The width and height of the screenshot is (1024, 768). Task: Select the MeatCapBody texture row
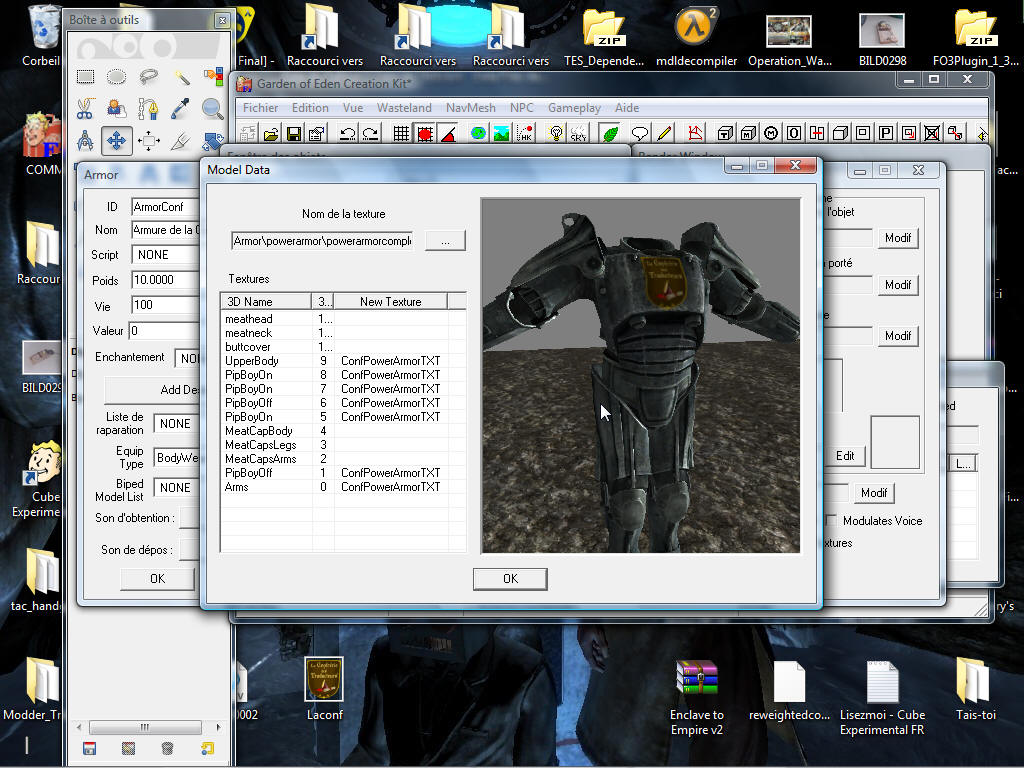tap(344, 431)
